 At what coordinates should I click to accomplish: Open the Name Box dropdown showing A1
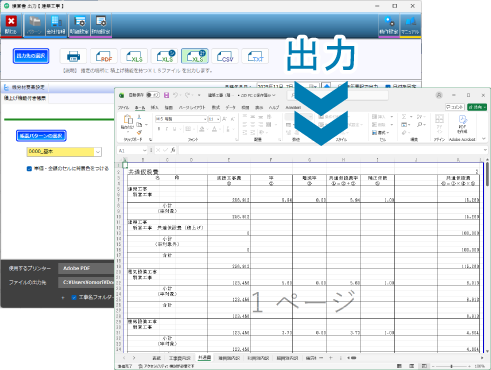click(x=144, y=150)
